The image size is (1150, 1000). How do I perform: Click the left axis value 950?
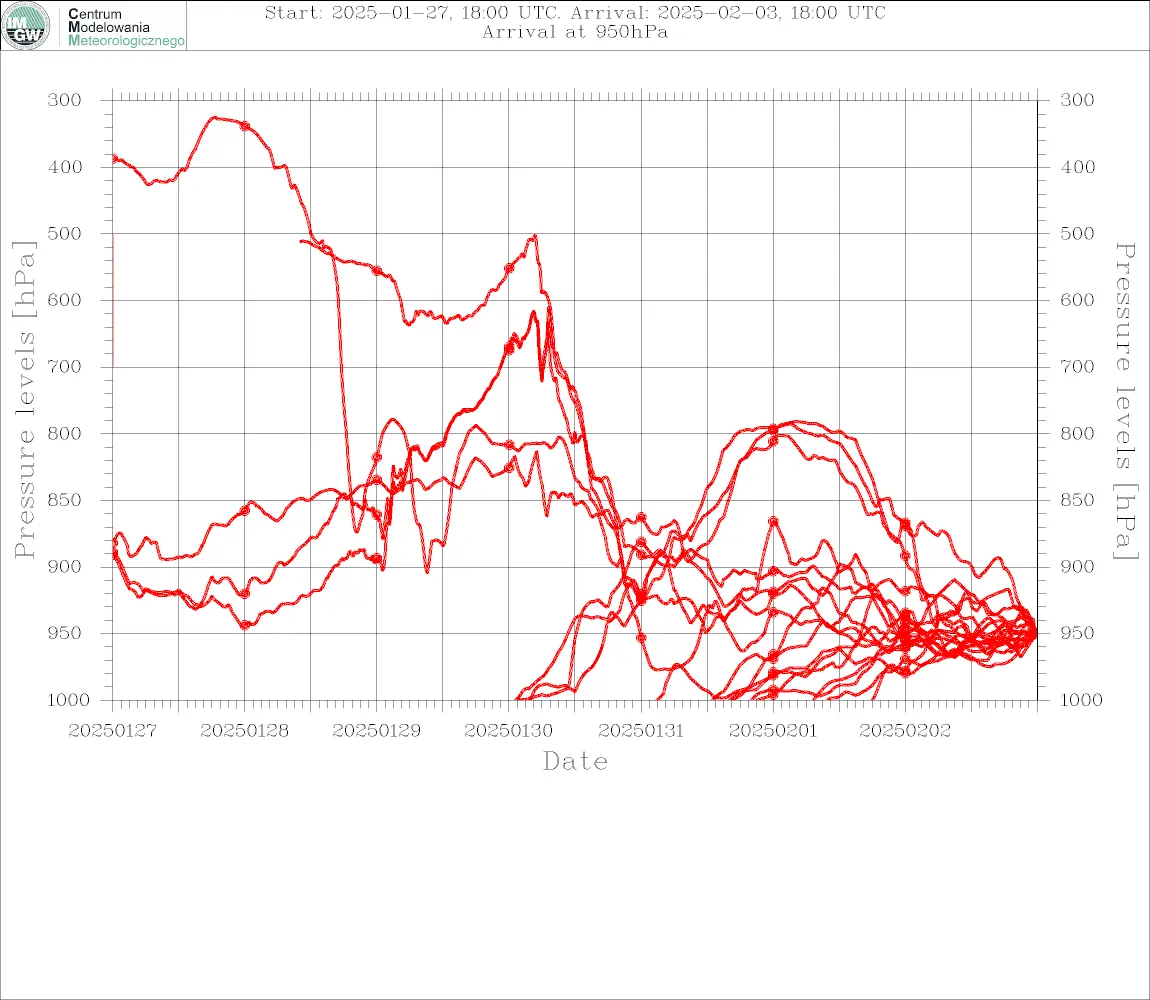pyautogui.click(x=65, y=632)
